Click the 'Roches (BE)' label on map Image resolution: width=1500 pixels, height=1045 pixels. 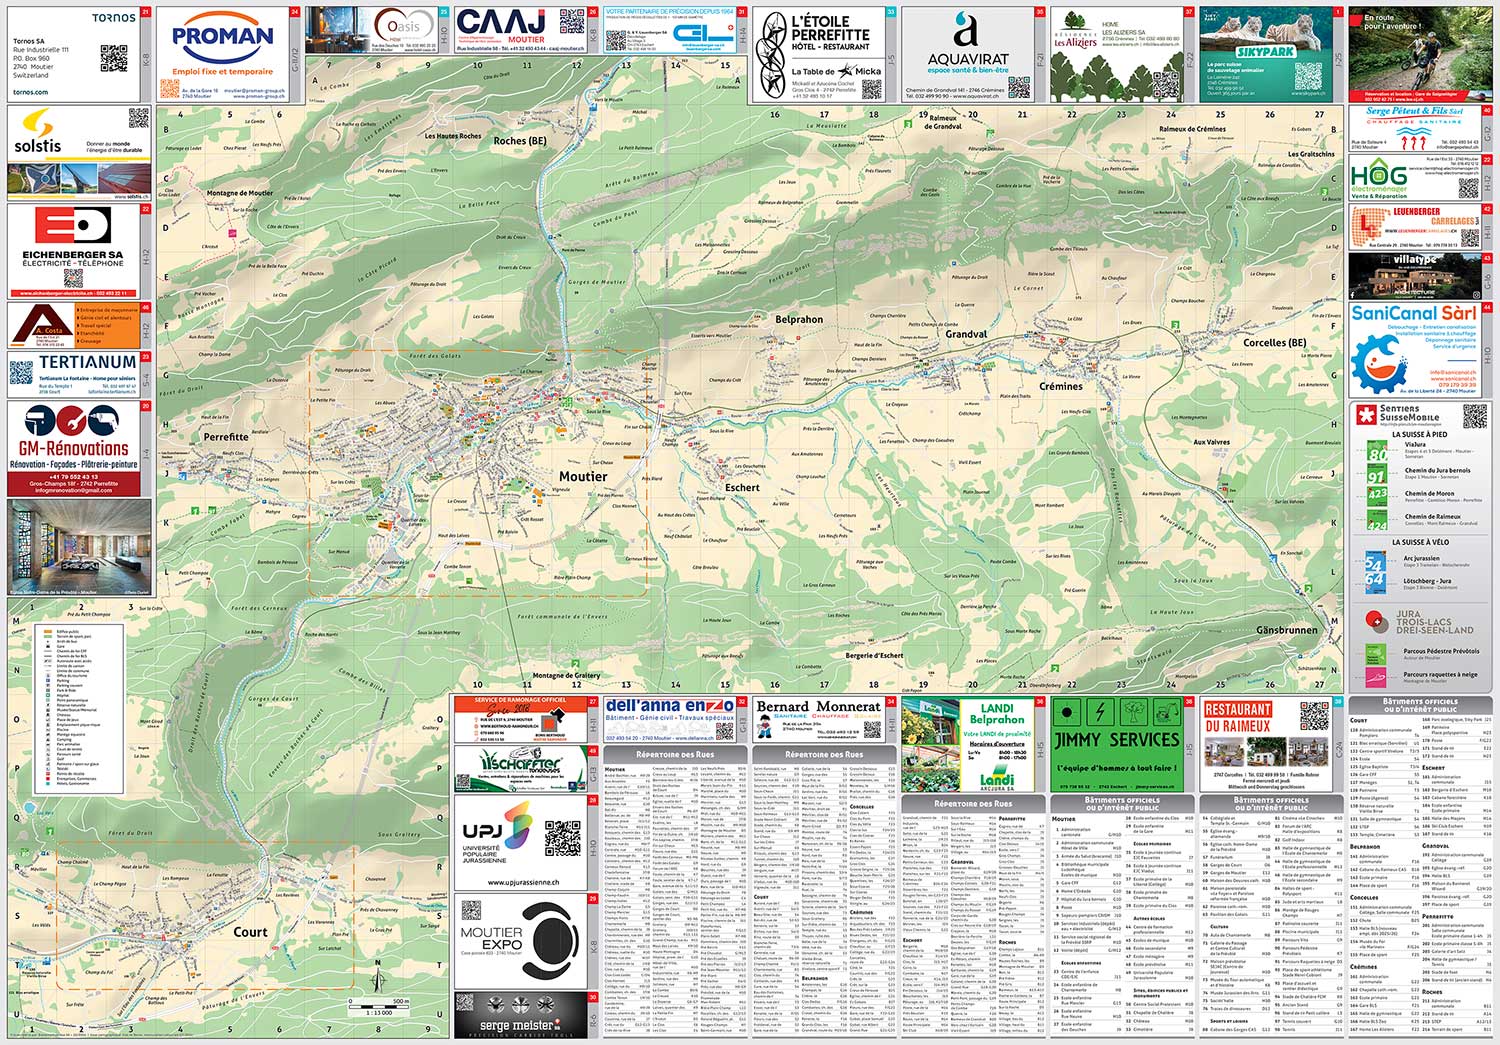pos(520,141)
